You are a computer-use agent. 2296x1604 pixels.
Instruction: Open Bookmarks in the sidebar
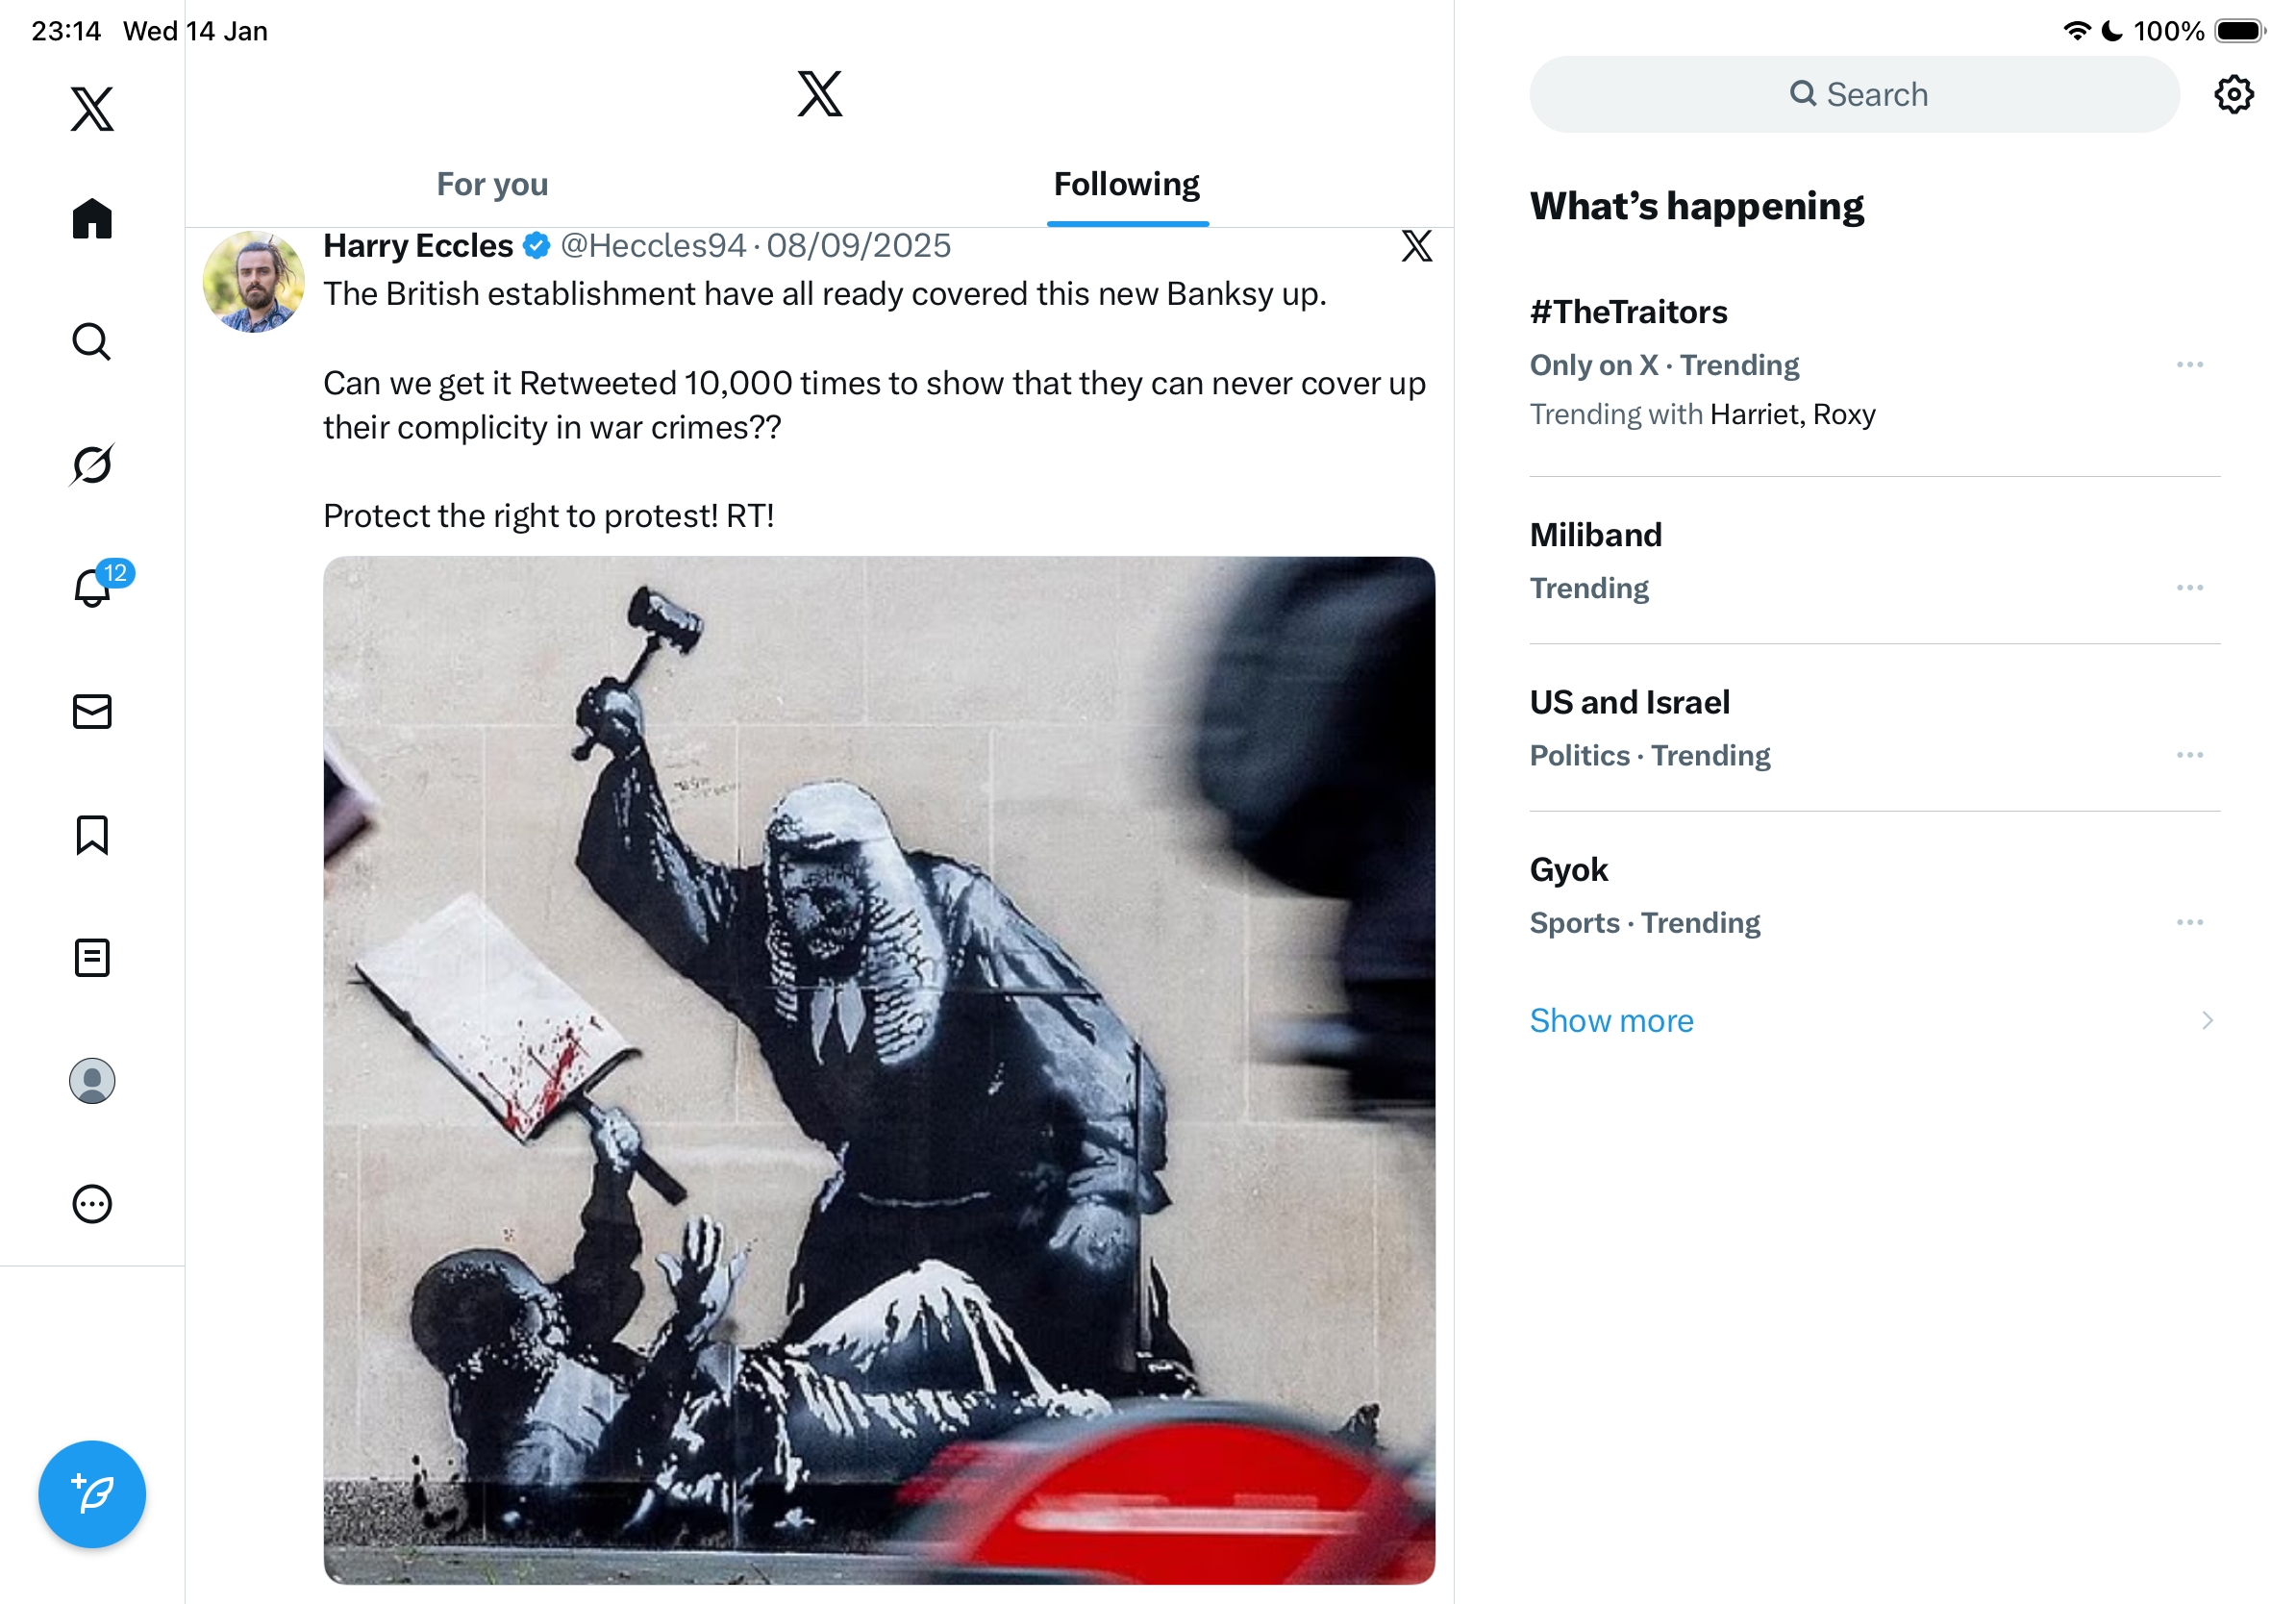(92, 835)
